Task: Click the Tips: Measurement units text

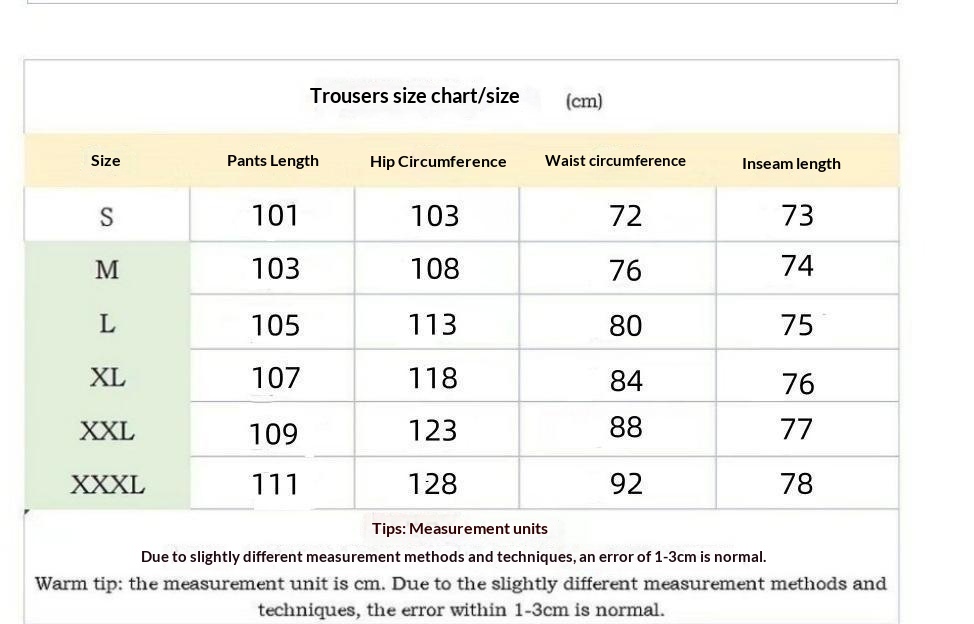Action: (459, 528)
